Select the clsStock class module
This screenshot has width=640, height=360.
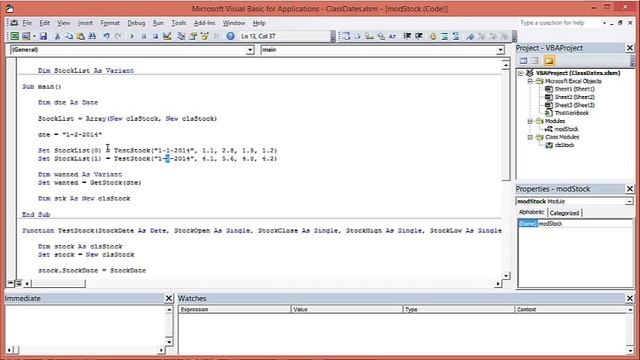pos(564,145)
